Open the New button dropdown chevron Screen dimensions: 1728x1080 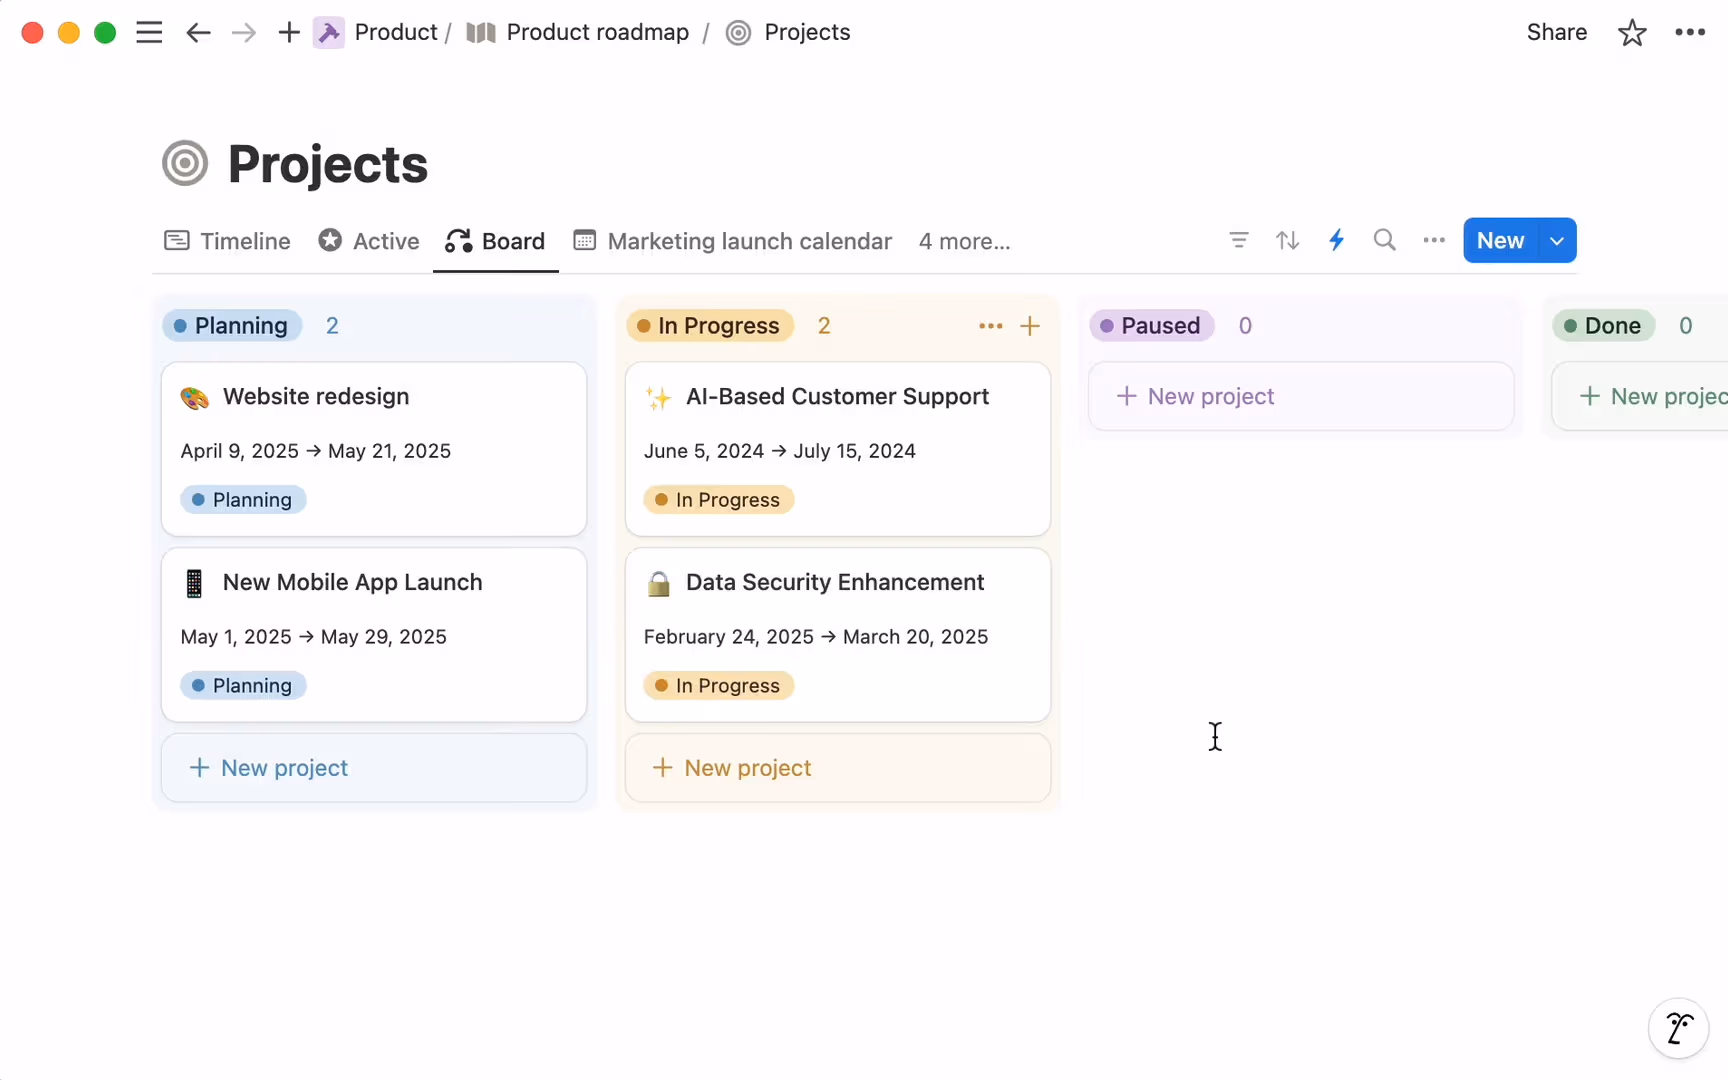tap(1556, 240)
